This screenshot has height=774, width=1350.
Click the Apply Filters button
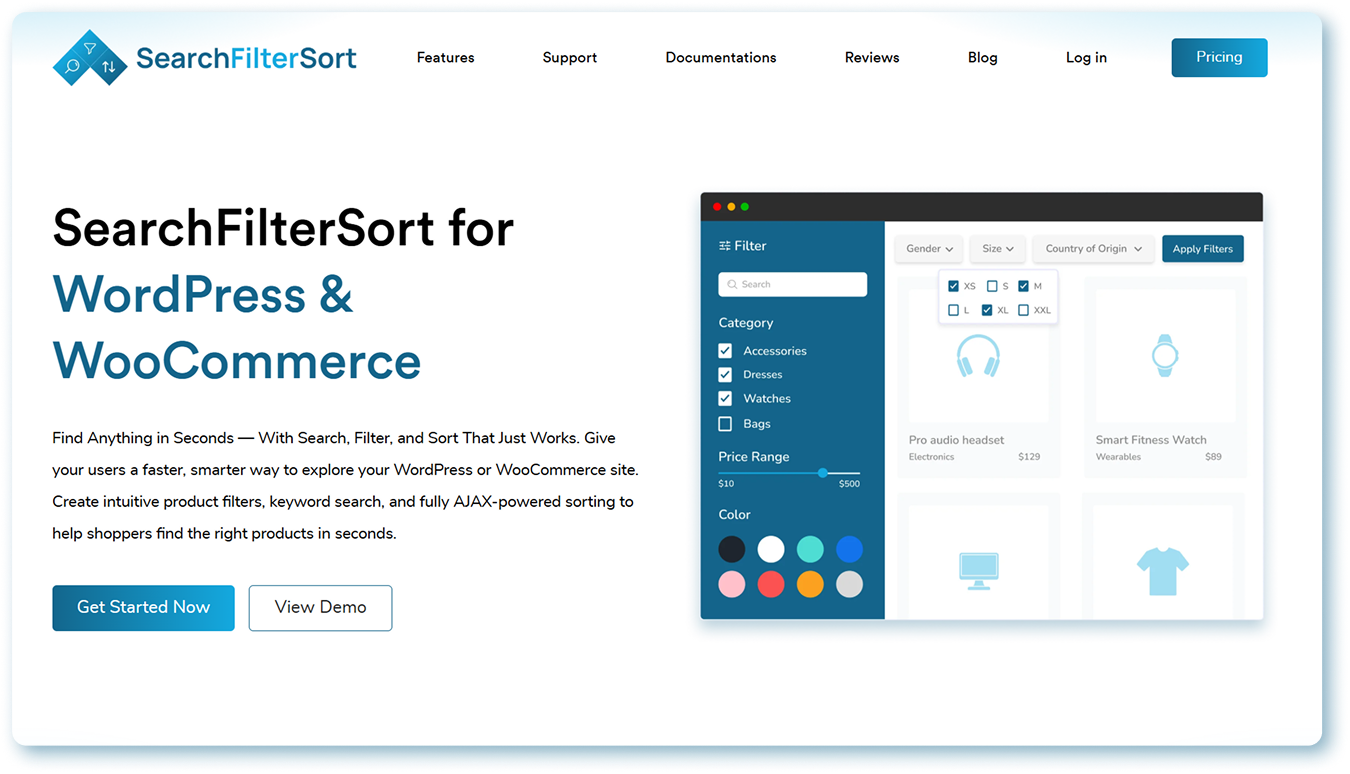point(1202,249)
